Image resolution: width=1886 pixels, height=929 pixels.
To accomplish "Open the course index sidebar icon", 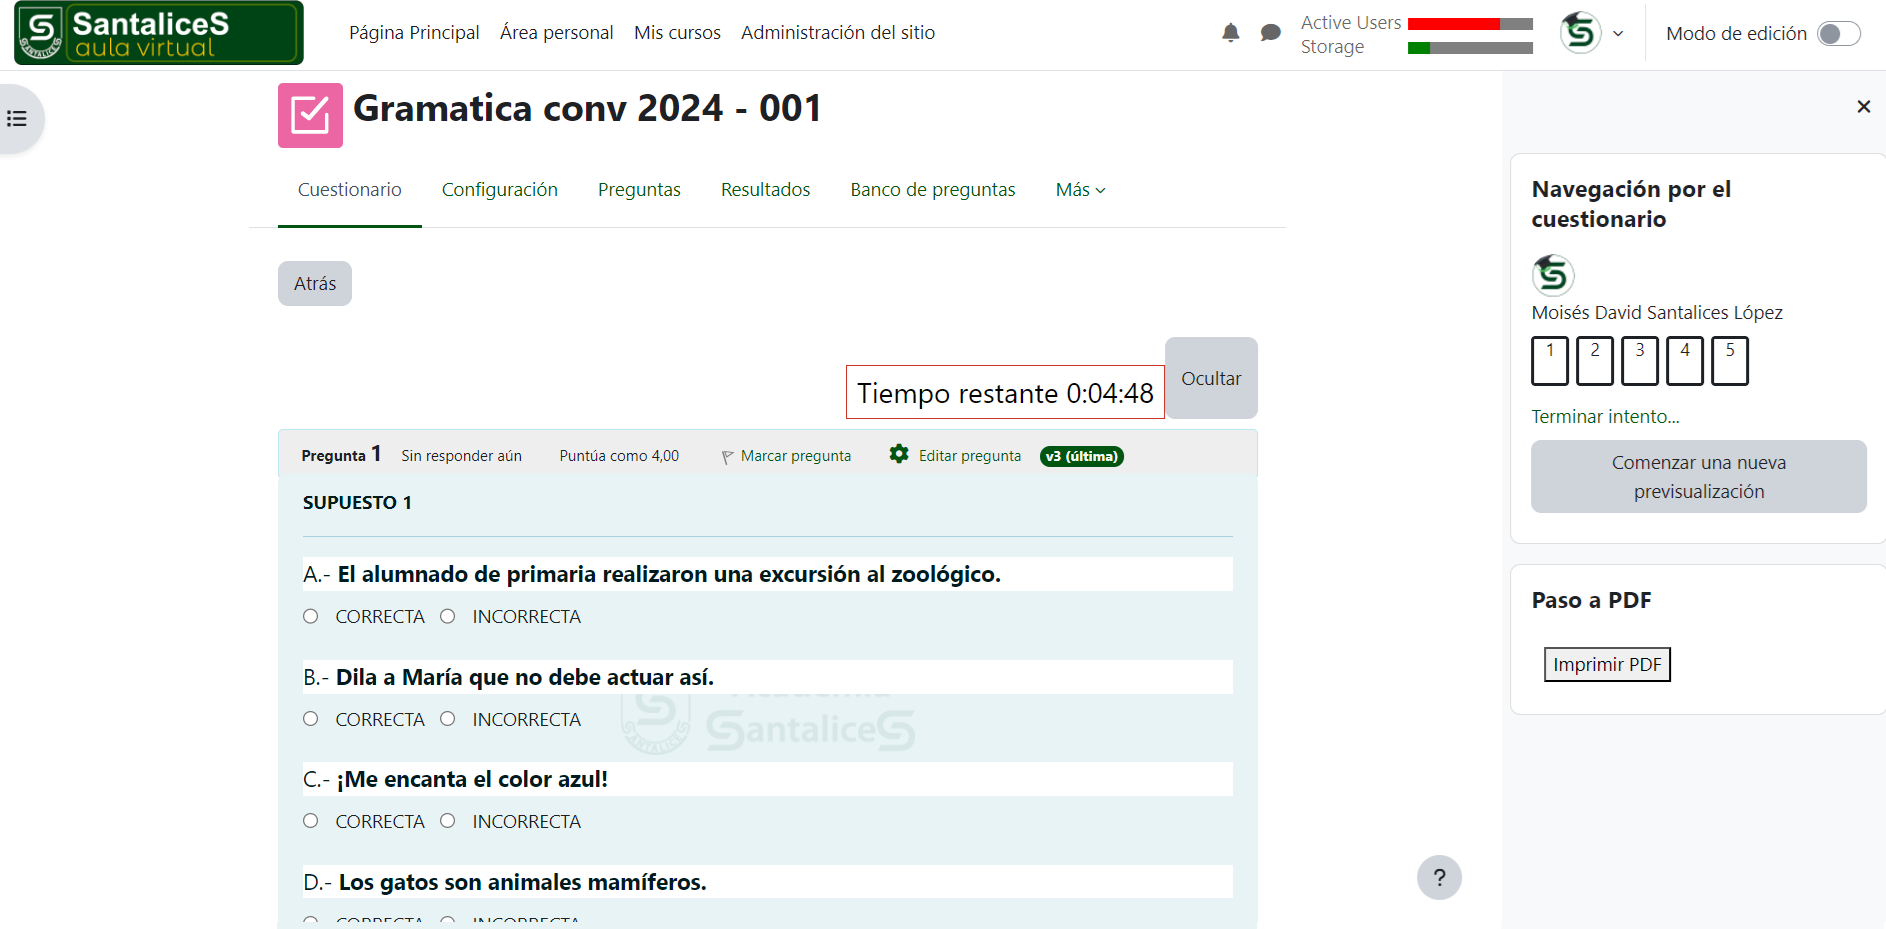I will [x=17, y=119].
